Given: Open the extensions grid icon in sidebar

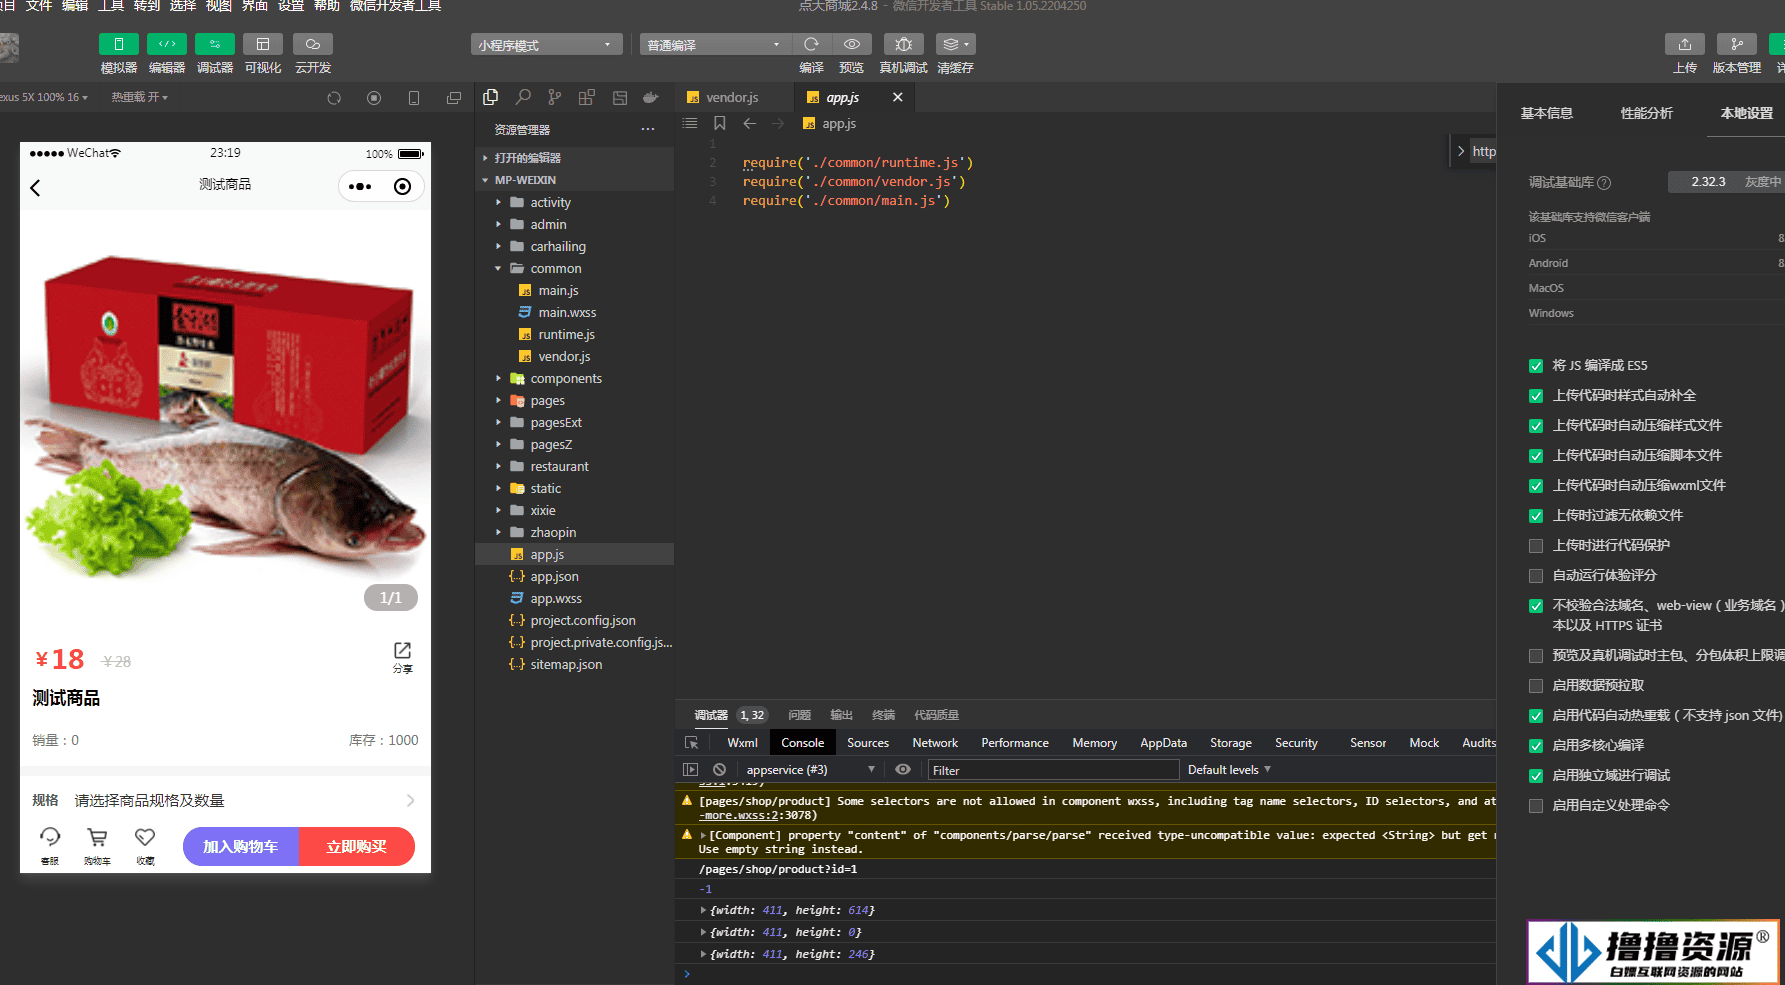Looking at the screenshot, I should [x=587, y=97].
